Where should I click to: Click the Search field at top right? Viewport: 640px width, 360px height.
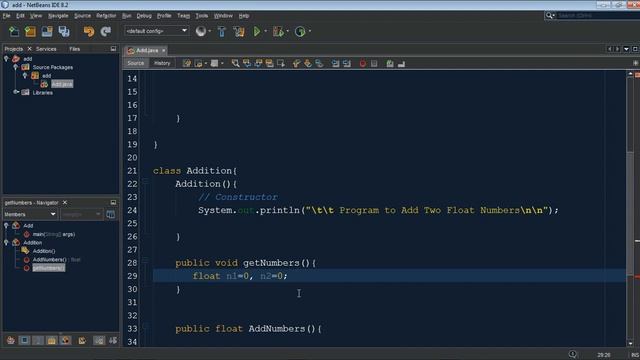point(597,16)
